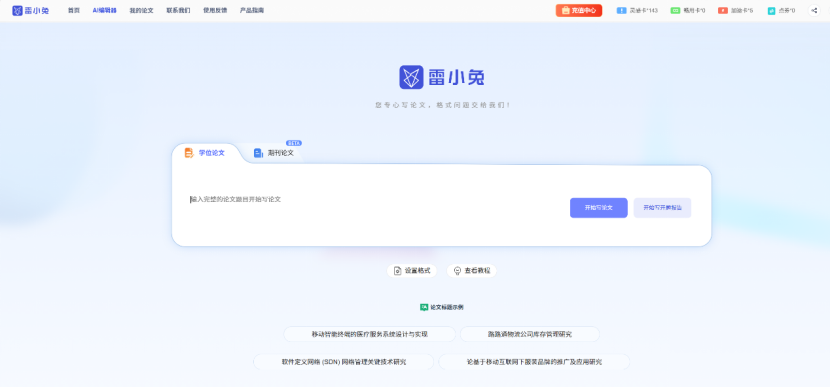Open 联系我们 in the navigation
Screen dimensions: 831x388
(x=178, y=11)
